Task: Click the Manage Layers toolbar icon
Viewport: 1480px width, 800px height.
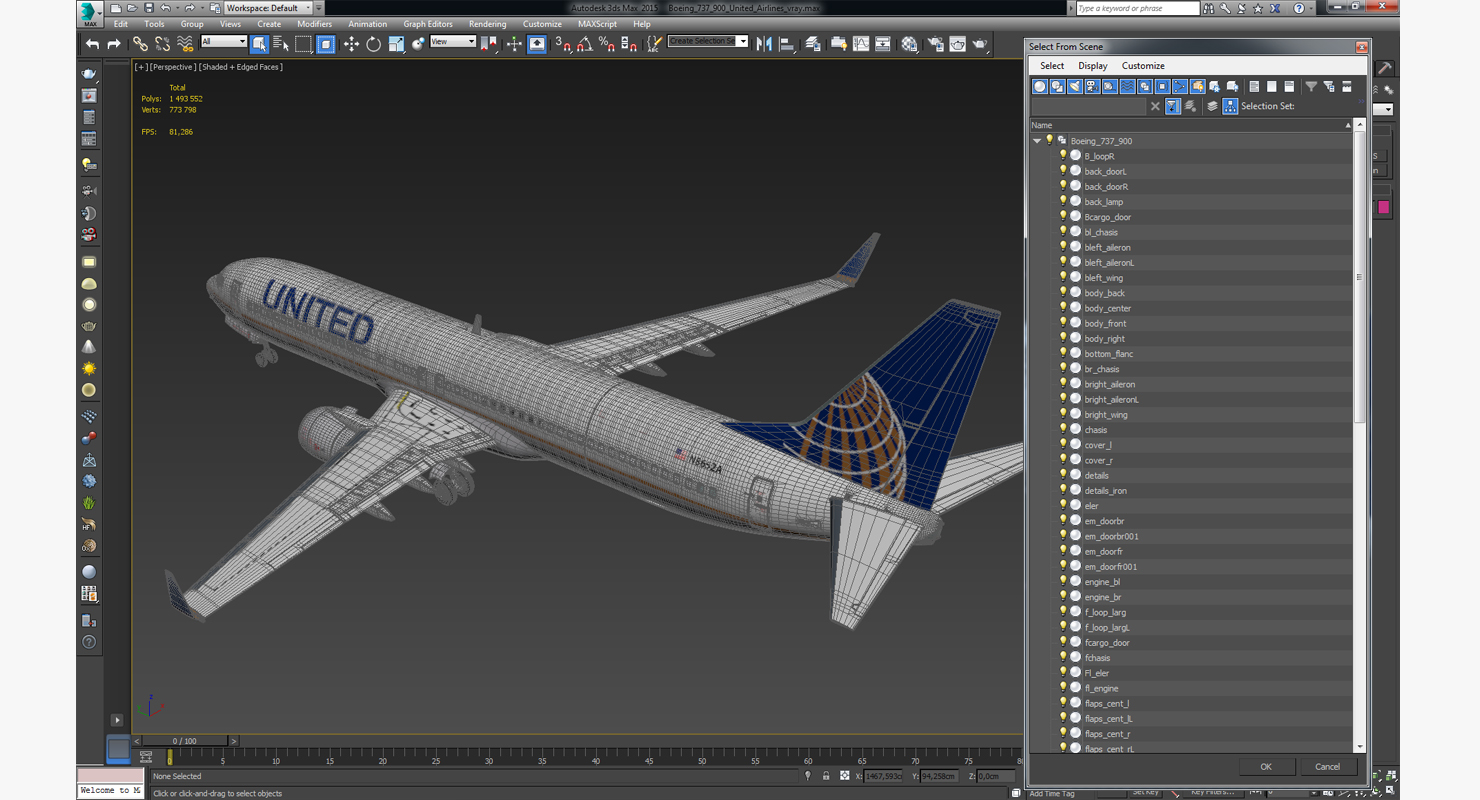Action: (x=813, y=44)
